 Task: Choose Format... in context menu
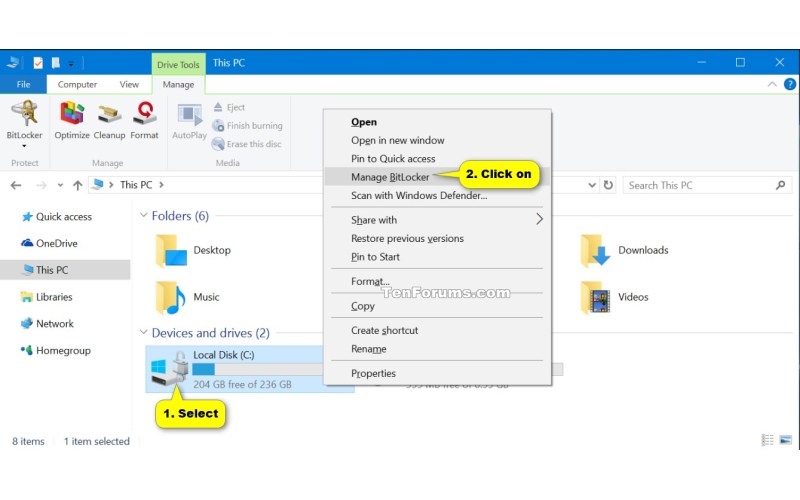coord(437,281)
